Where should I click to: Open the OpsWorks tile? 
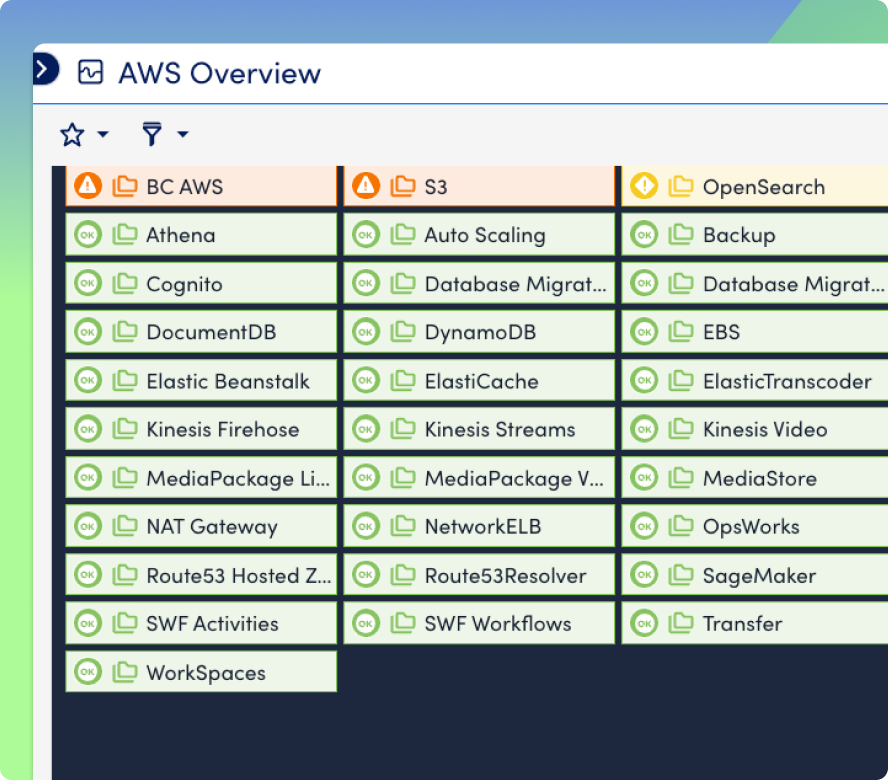755,526
